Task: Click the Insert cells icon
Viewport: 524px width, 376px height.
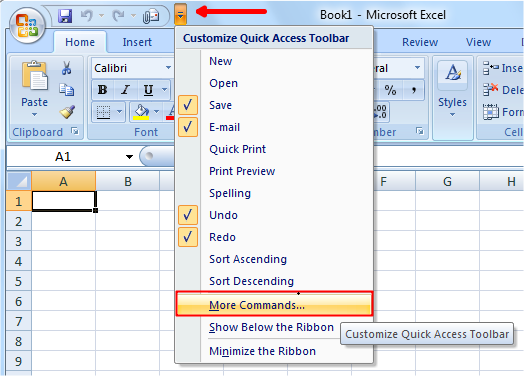Action: [491, 68]
